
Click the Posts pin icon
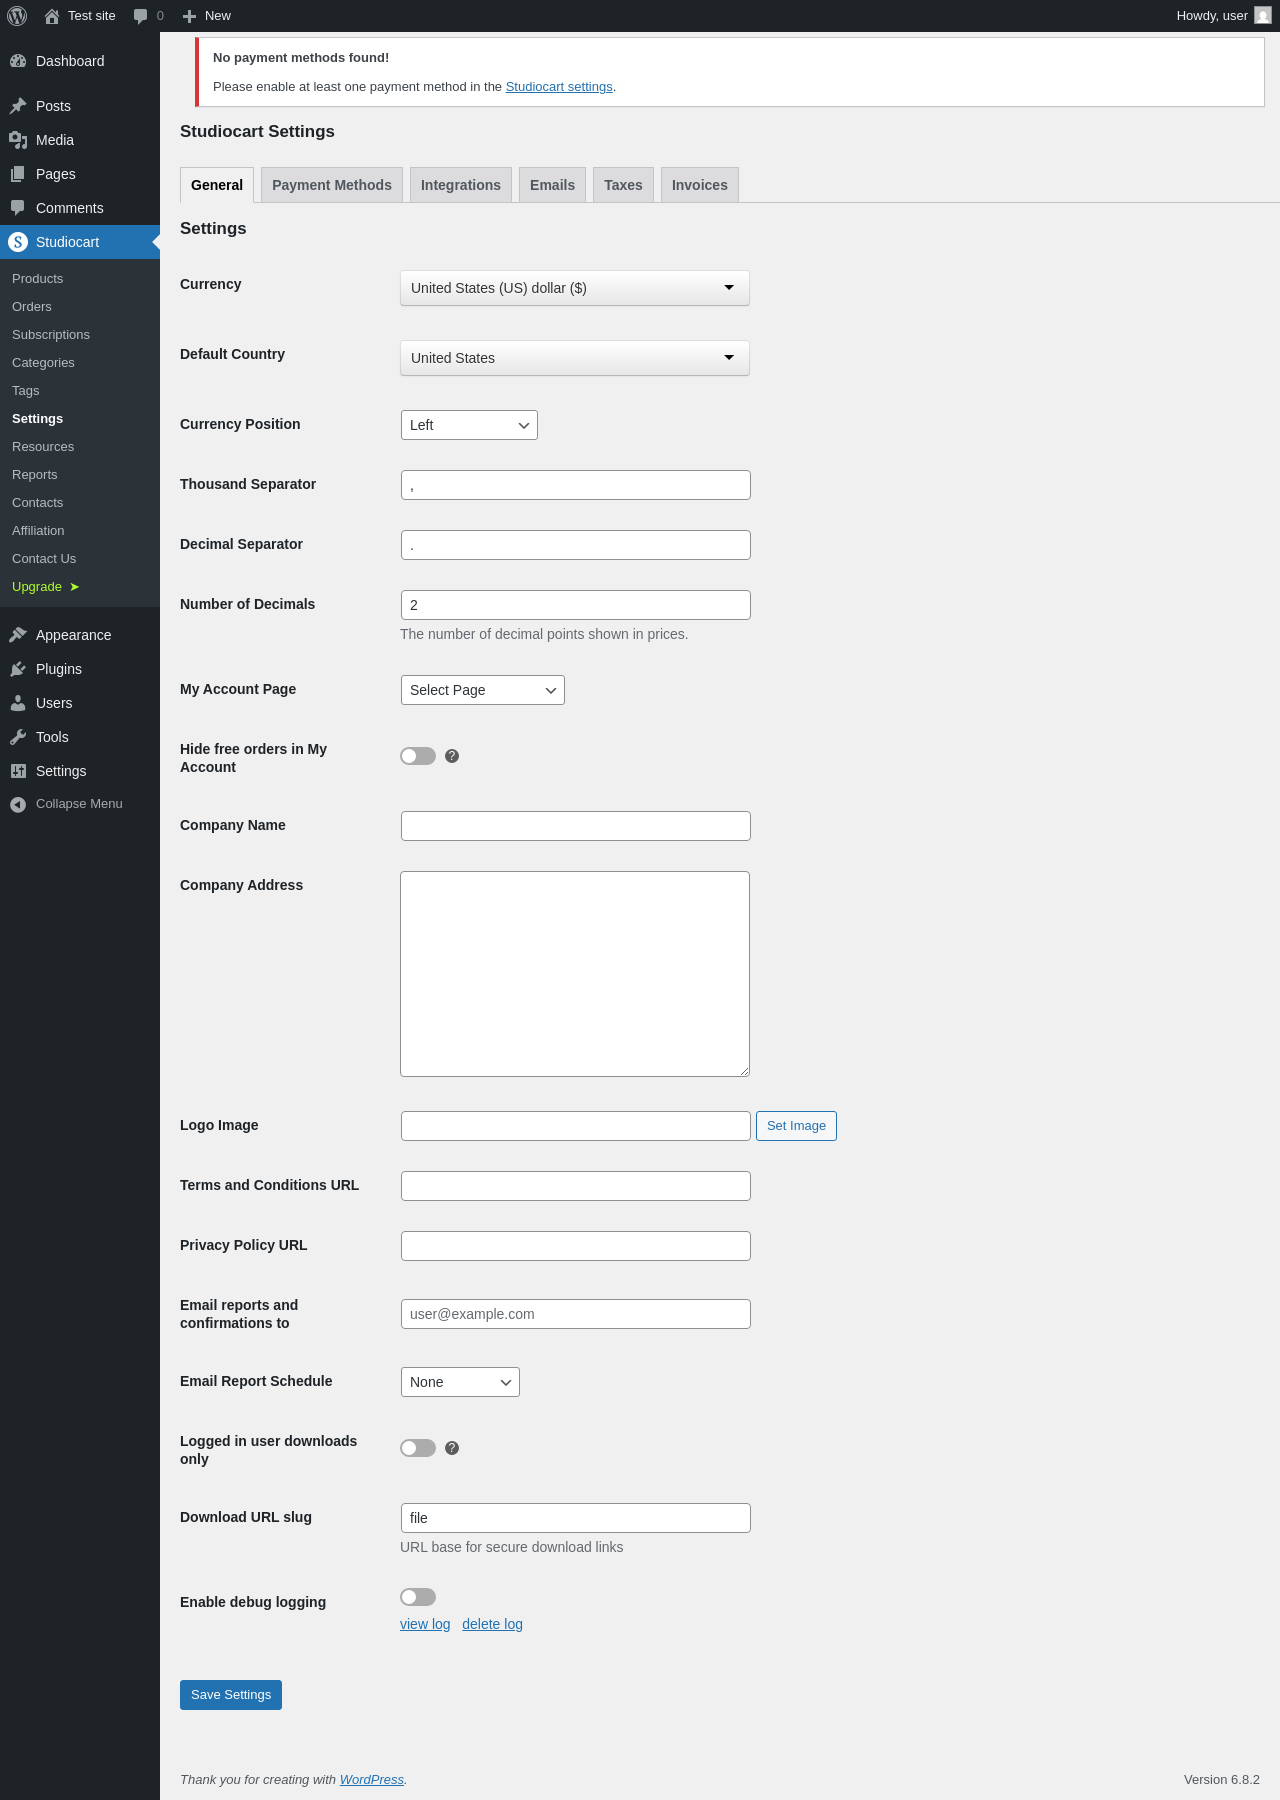[x=18, y=106]
